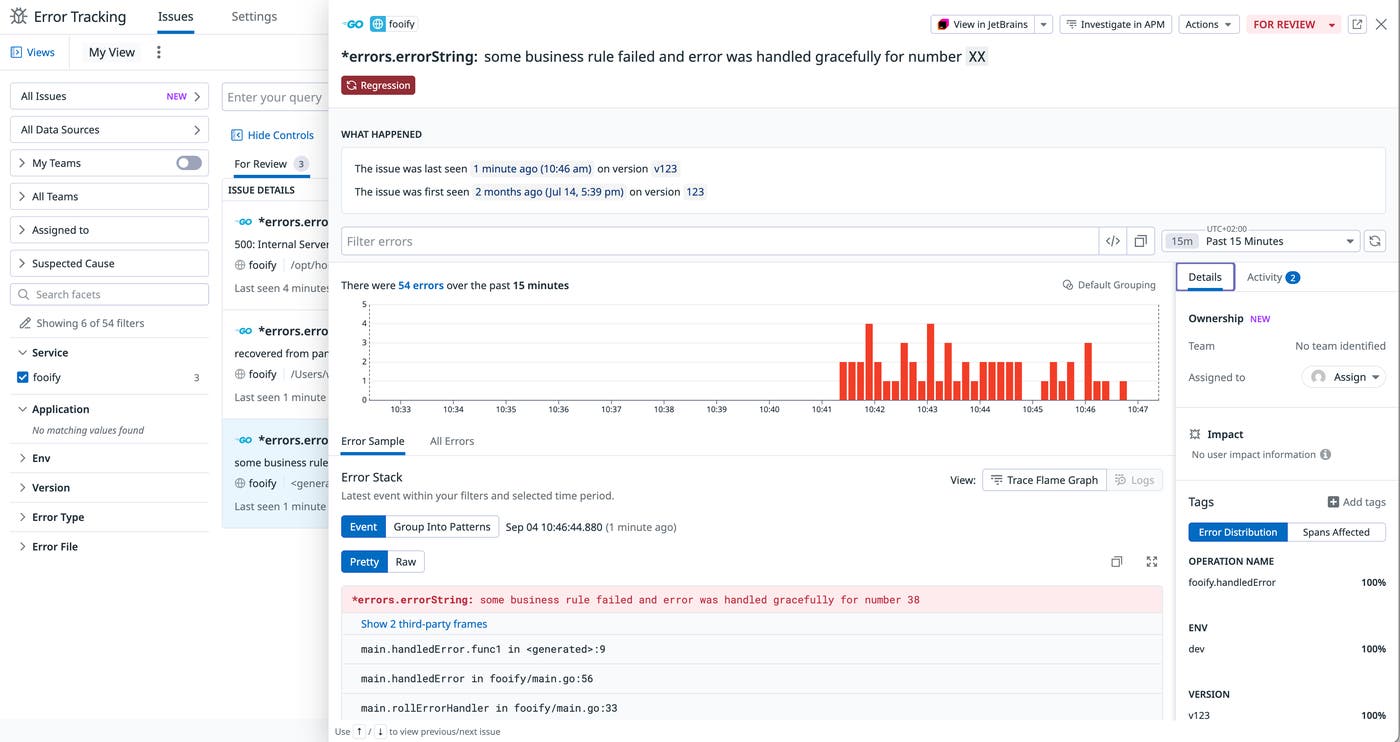1400x742 pixels.
Task: Click inside the Filter errors field
Action: [700, 240]
